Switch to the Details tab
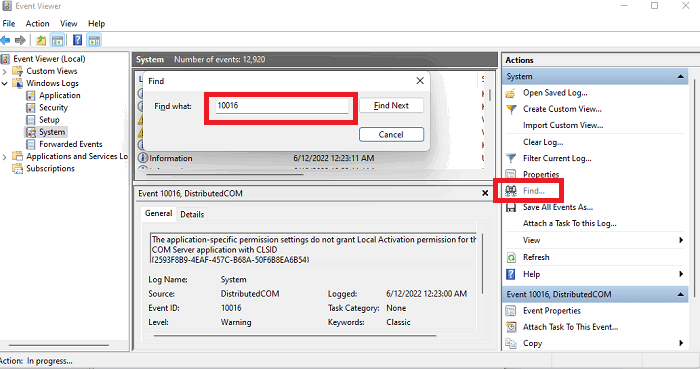The height and width of the screenshot is (369, 700). [x=192, y=215]
